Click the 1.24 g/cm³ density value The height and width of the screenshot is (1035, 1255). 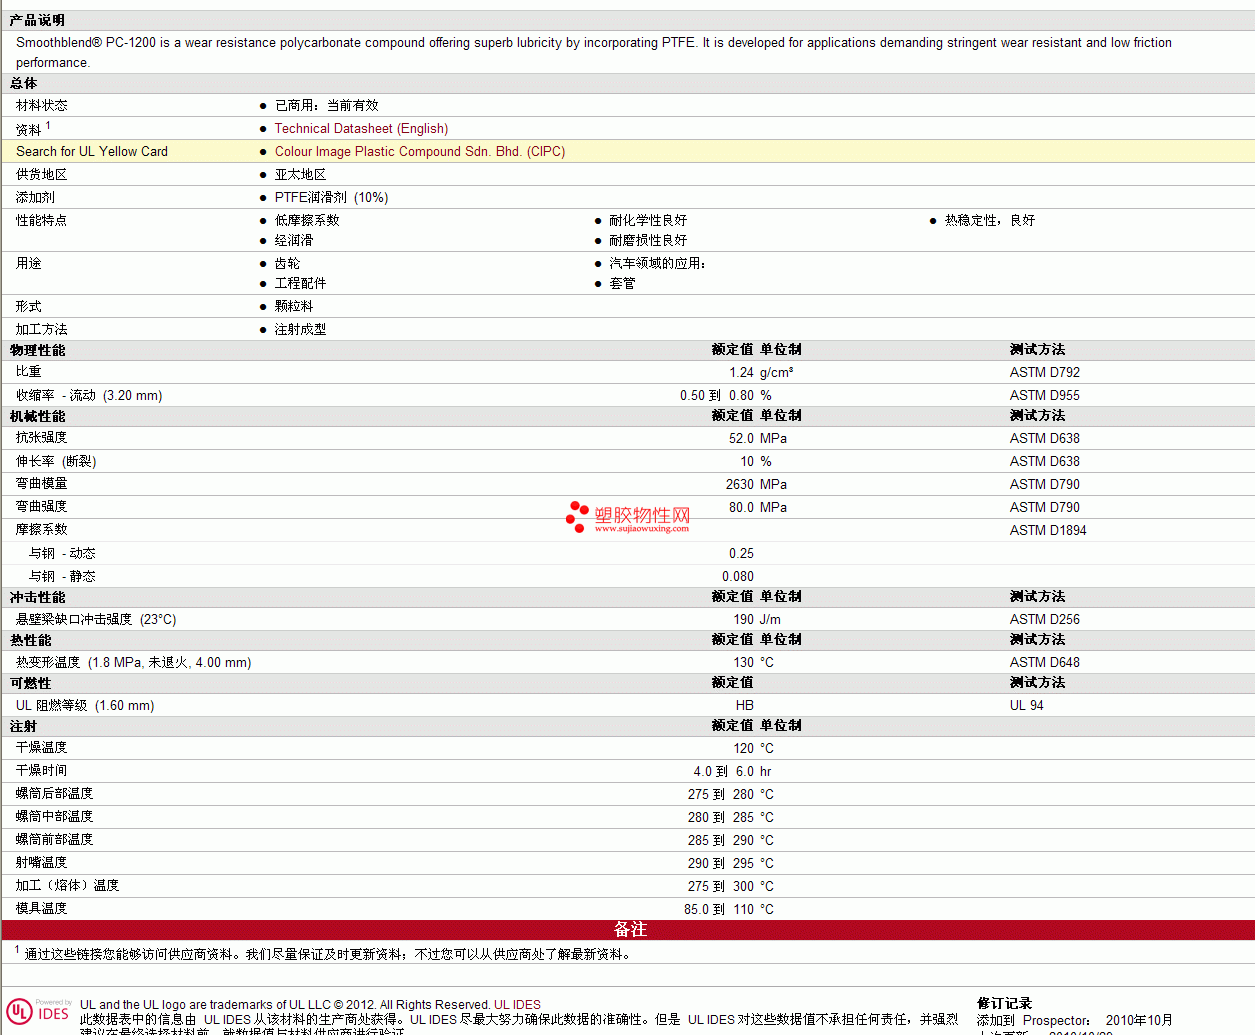[x=761, y=372]
